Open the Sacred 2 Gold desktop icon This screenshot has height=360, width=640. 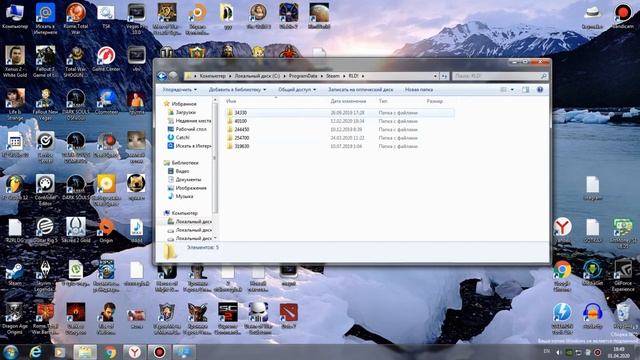(76, 230)
